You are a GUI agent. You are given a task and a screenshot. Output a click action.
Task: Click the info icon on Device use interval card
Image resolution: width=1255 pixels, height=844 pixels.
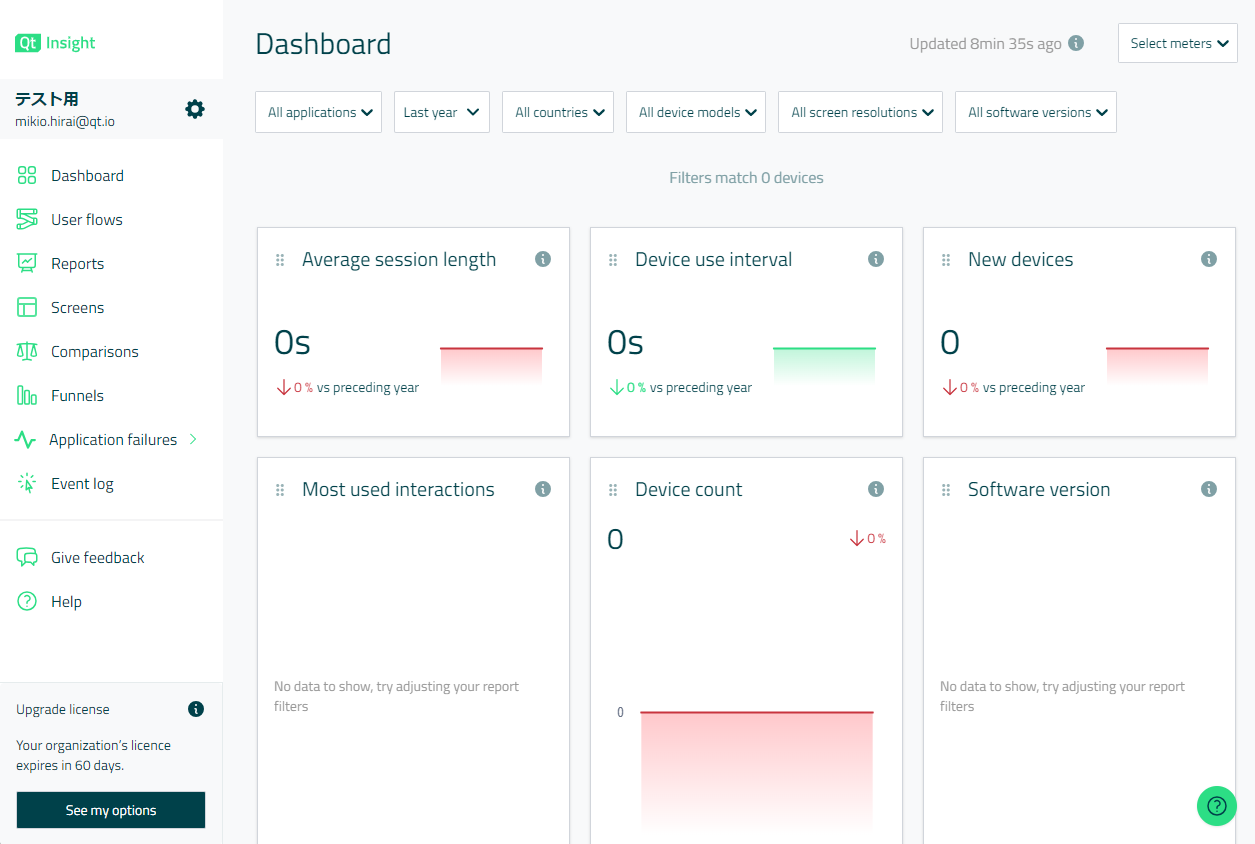point(876,259)
